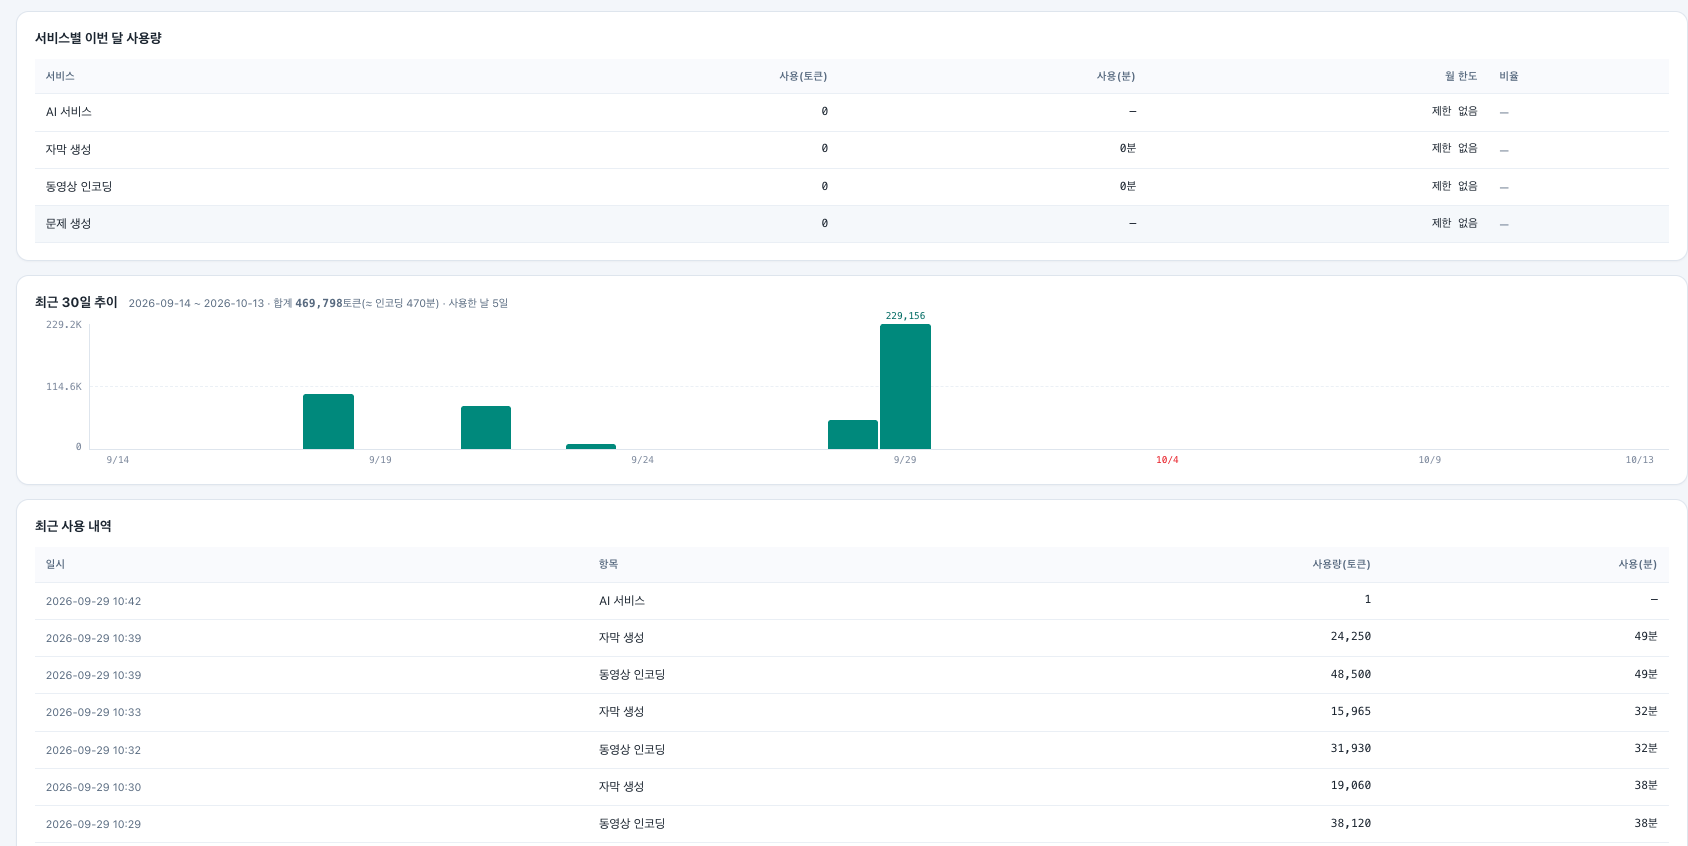Select the 9/28 bar next to the tallest bar
This screenshot has width=1688, height=846.
coord(853,434)
